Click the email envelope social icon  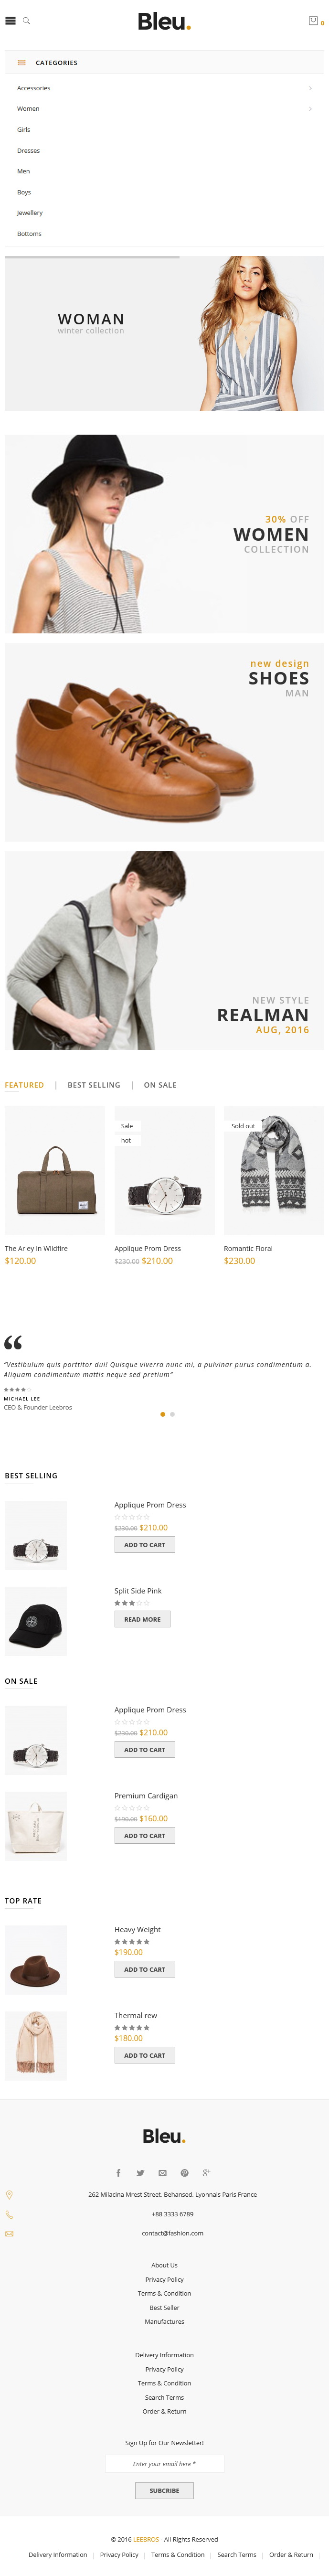pos(162,2172)
